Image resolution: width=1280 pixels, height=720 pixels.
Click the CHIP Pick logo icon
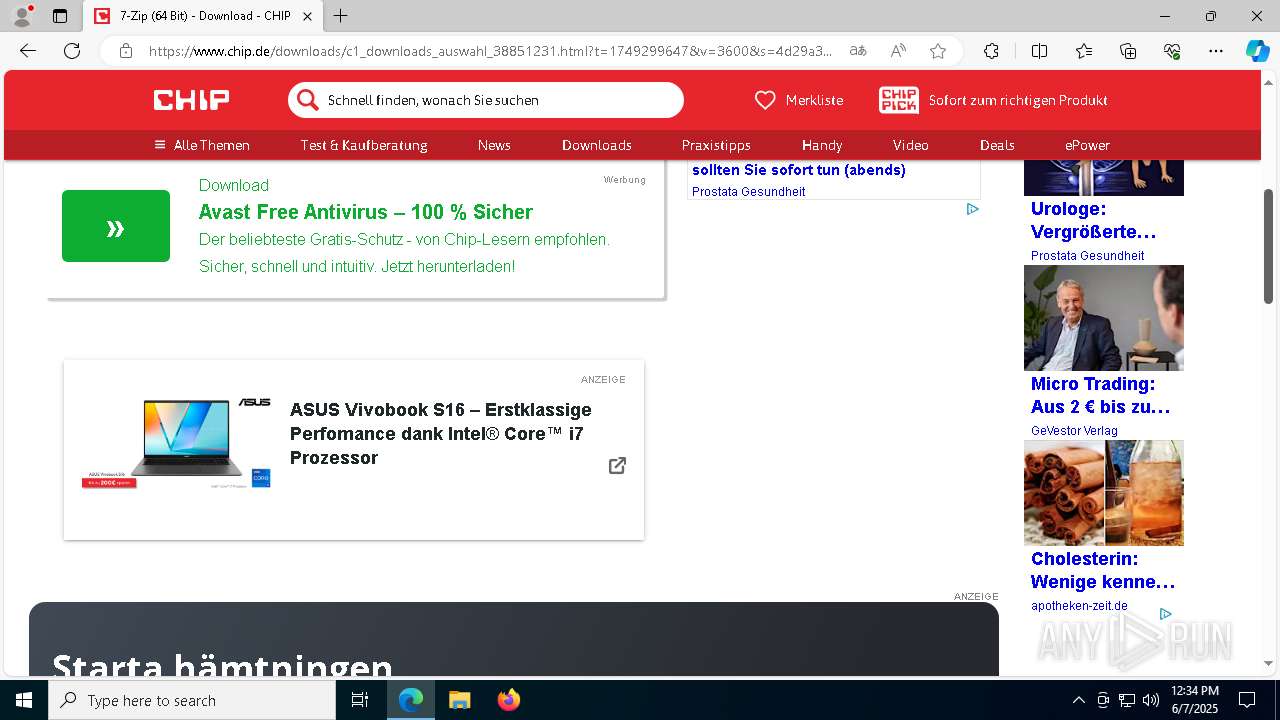tap(898, 100)
